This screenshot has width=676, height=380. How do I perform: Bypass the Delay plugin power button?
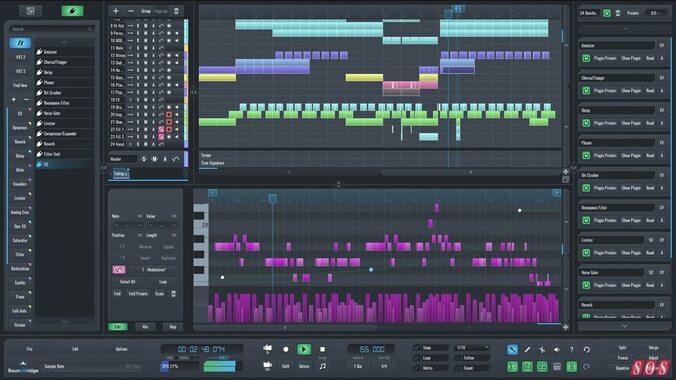[x=586, y=123]
